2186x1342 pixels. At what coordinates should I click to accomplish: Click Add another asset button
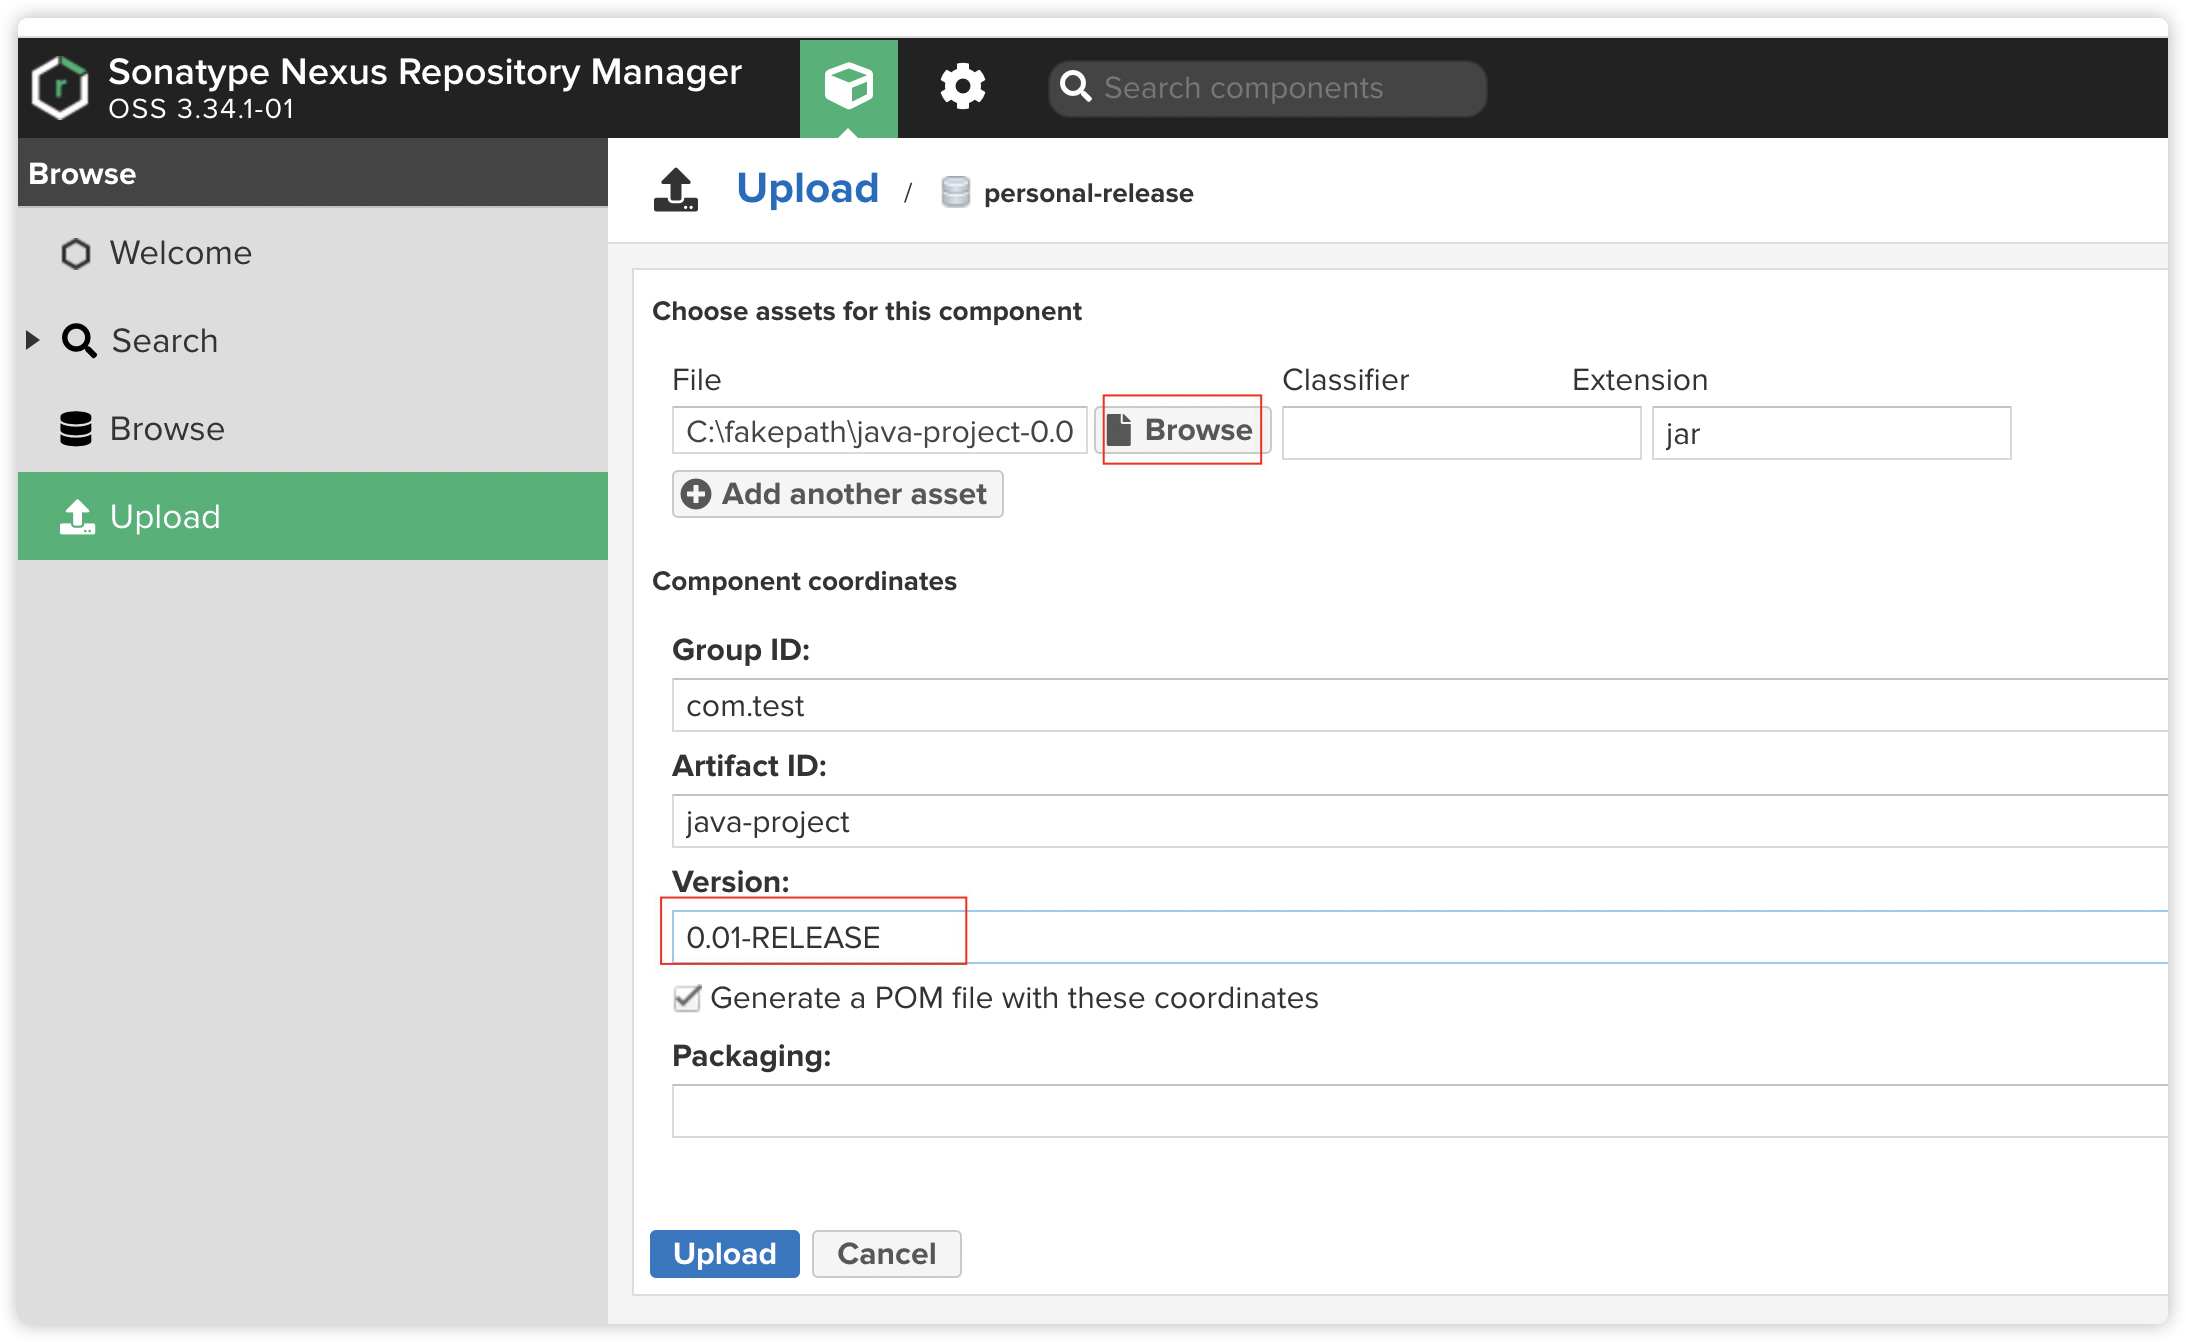(837, 494)
